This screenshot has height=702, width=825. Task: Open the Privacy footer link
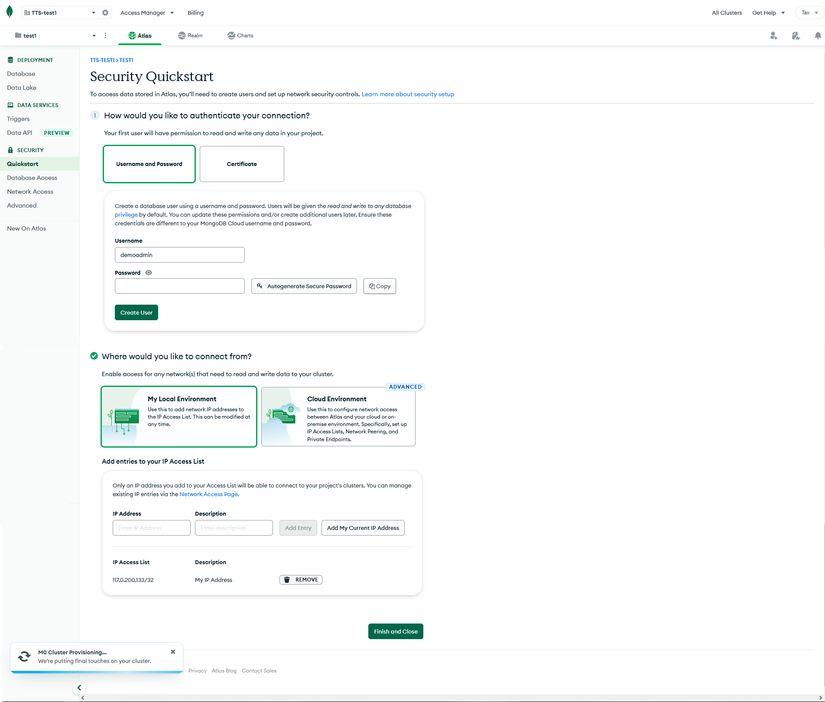pyautogui.click(x=197, y=671)
